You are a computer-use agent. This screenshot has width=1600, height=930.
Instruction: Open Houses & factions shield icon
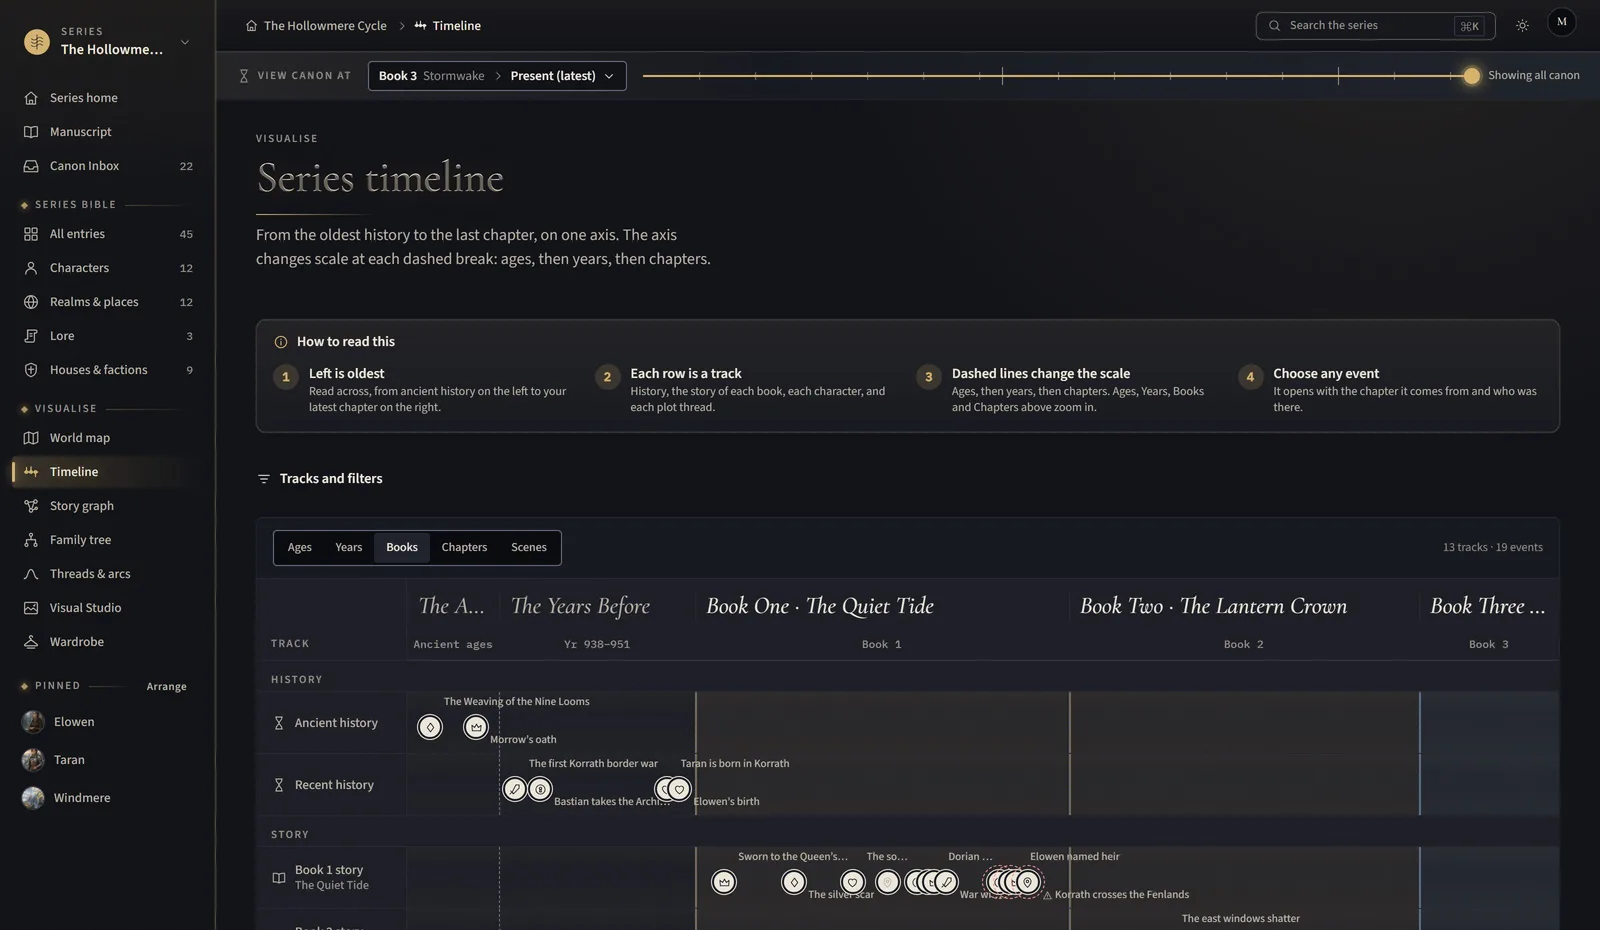point(31,370)
